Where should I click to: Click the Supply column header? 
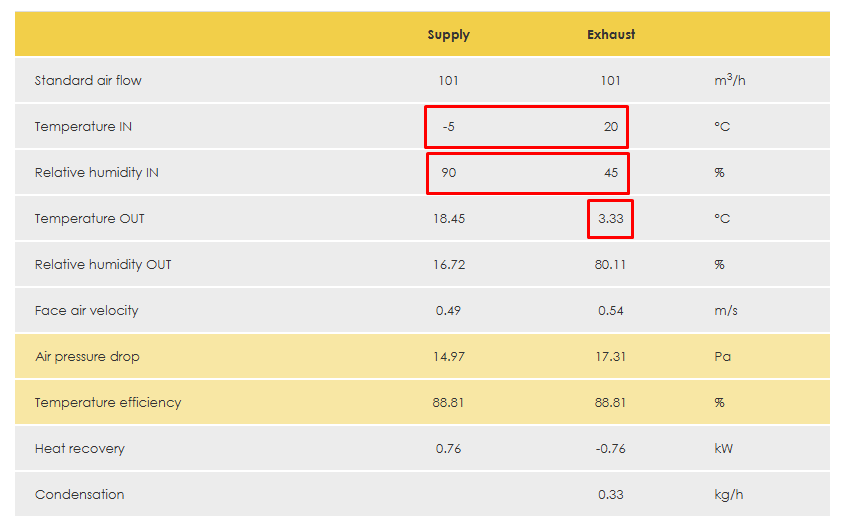(x=448, y=35)
